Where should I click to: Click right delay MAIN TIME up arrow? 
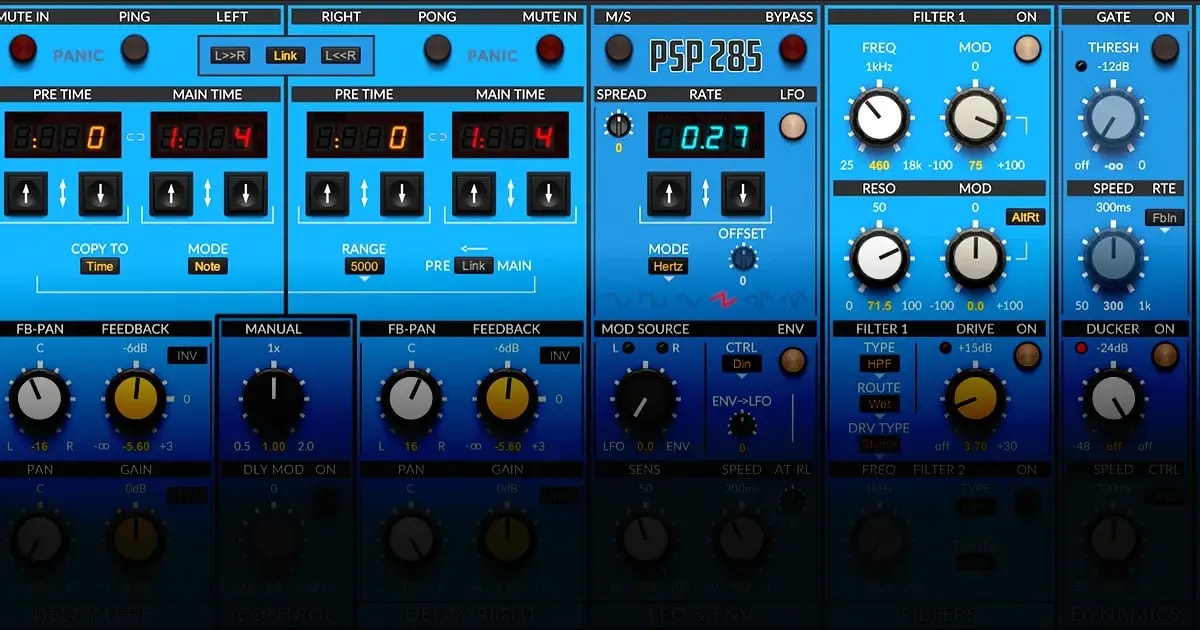click(473, 194)
